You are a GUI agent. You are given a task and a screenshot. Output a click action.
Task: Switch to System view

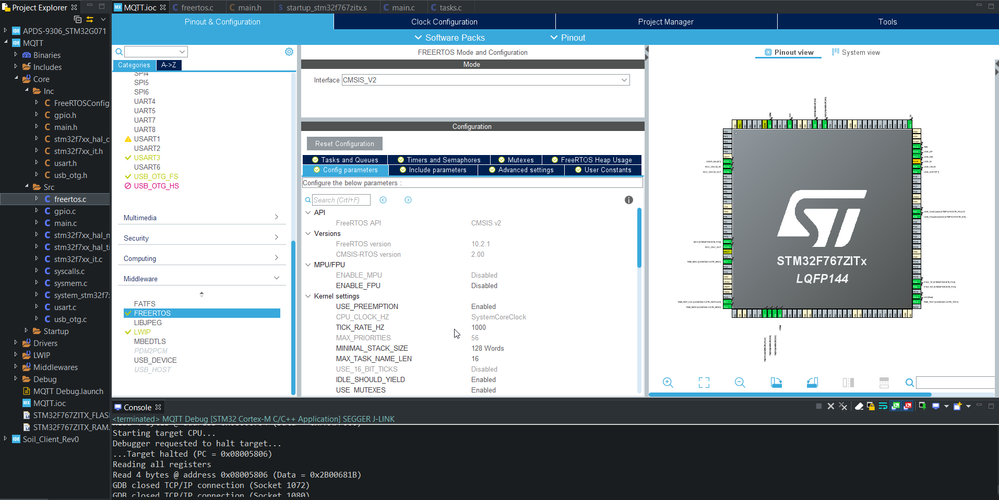pyautogui.click(x=856, y=52)
